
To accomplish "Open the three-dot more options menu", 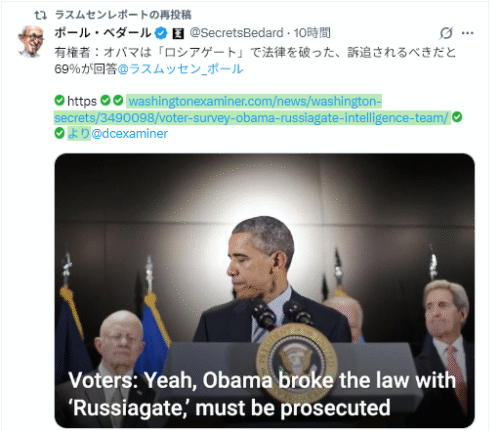I will point(467,33).
